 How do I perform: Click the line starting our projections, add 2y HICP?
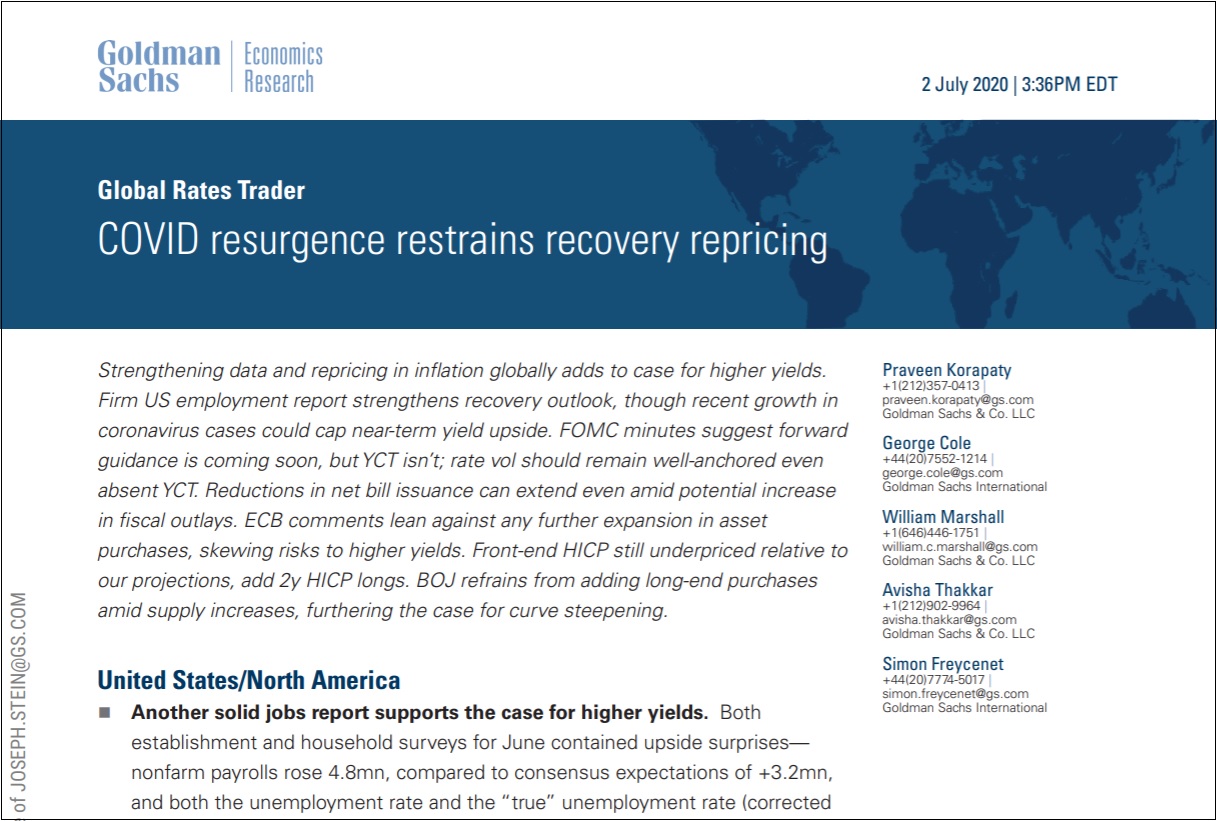tap(457, 581)
